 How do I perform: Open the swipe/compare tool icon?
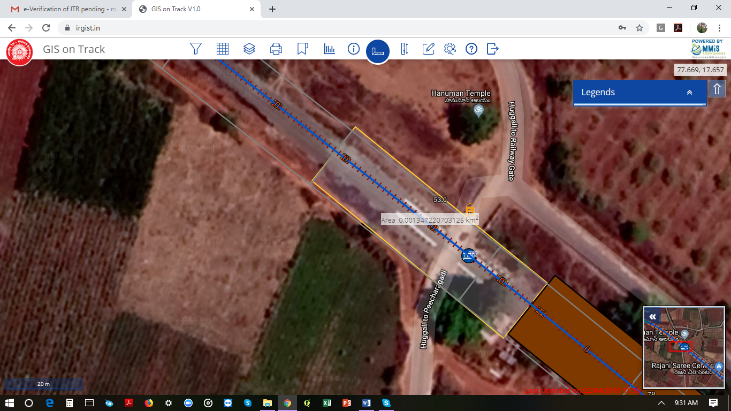click(404, 49)
